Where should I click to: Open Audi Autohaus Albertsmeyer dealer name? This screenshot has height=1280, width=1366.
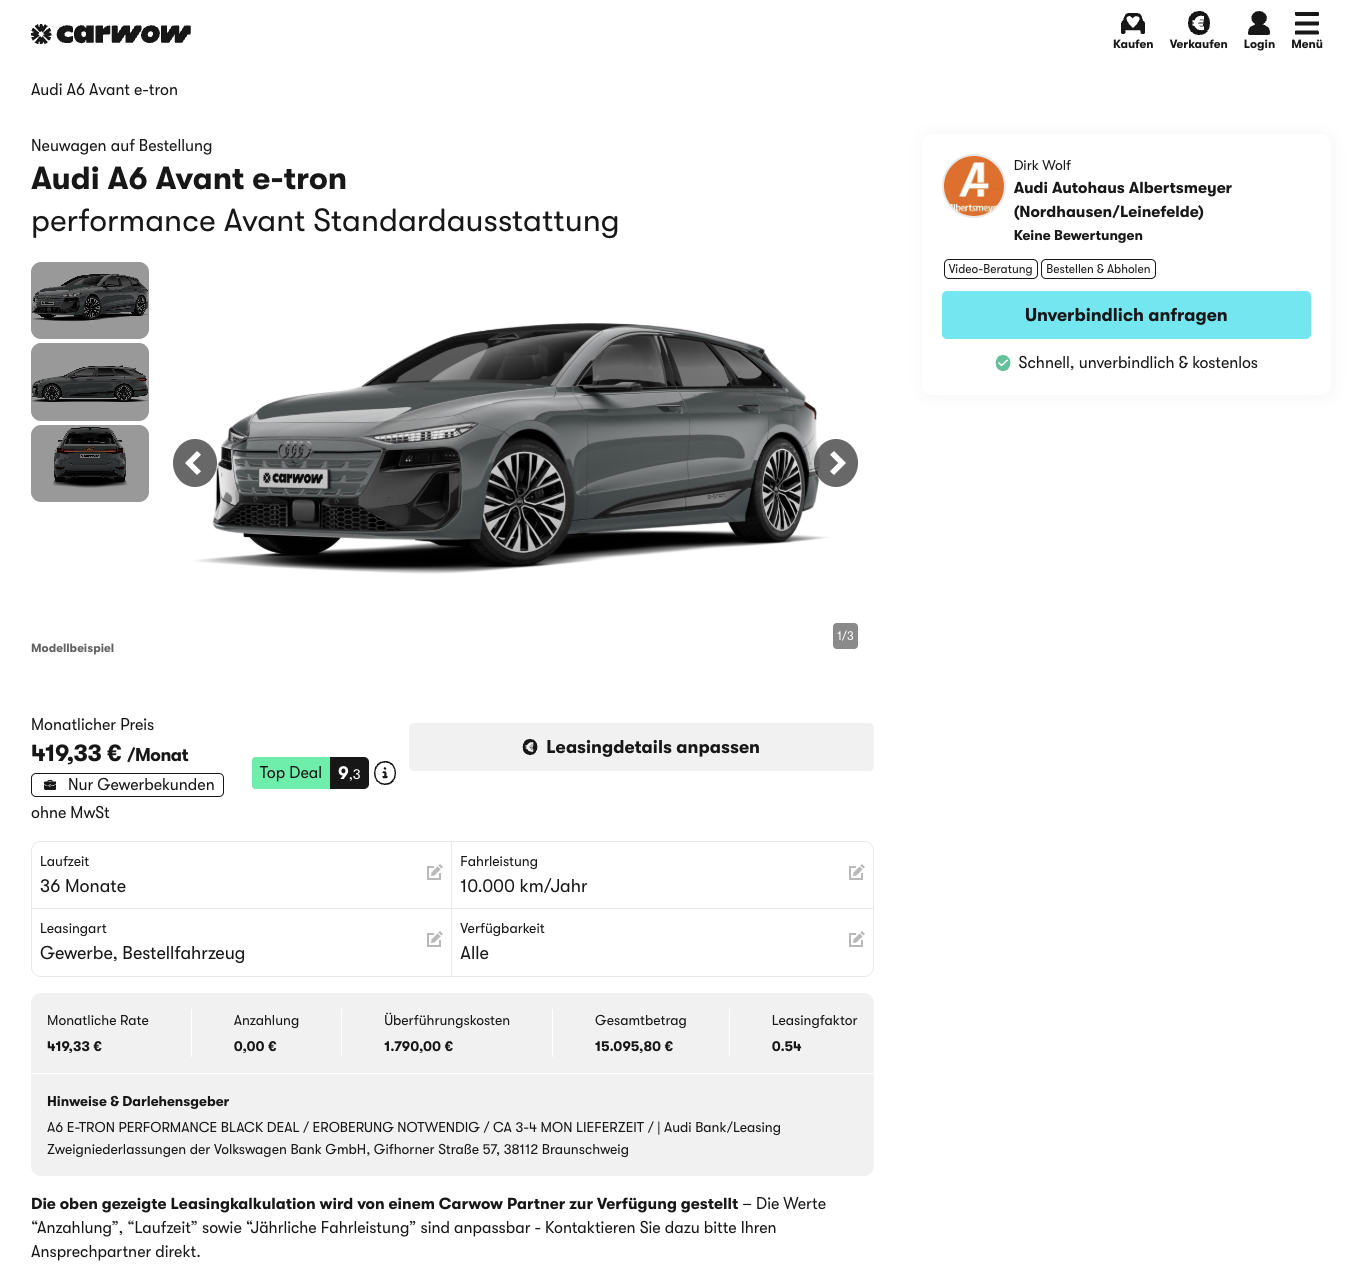[1122, 199]
